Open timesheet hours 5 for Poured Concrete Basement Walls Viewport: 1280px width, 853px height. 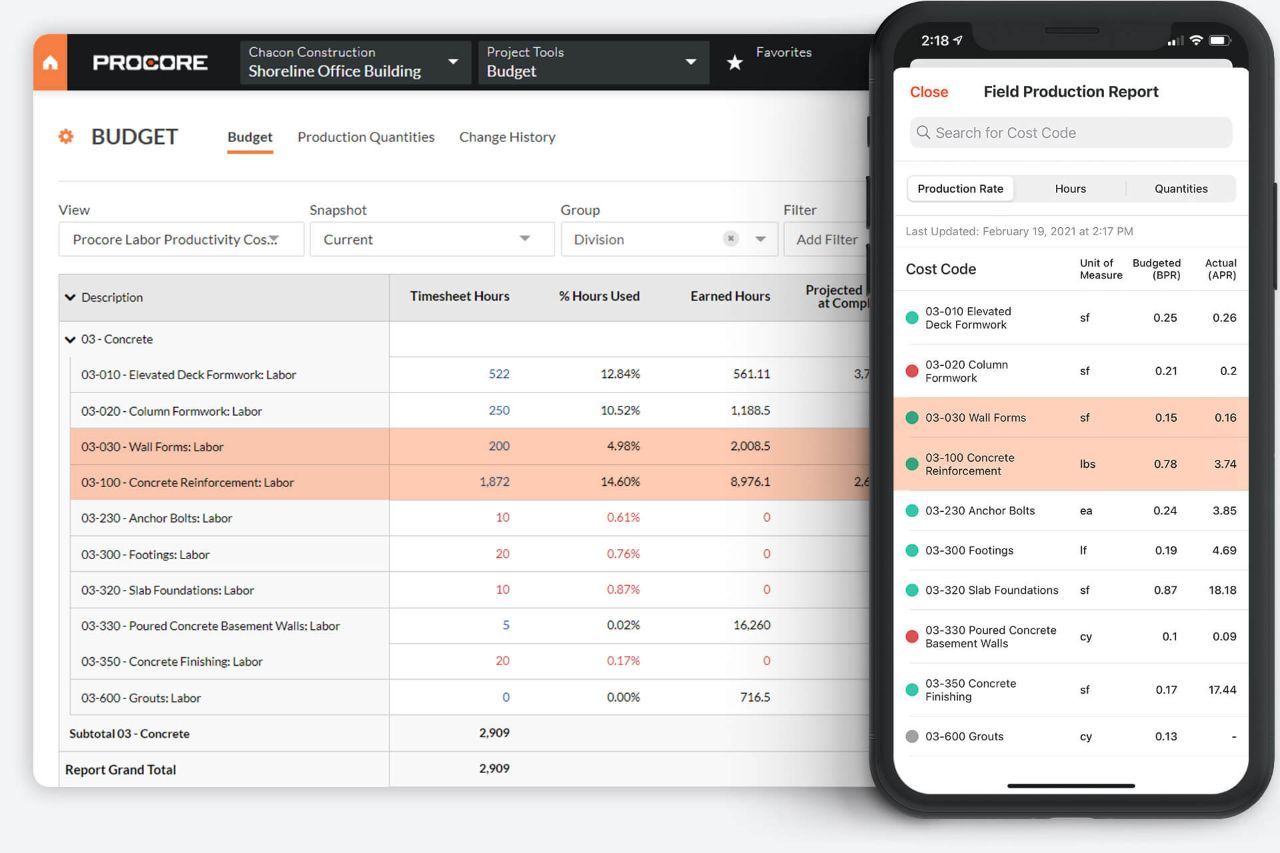[506, 625]
